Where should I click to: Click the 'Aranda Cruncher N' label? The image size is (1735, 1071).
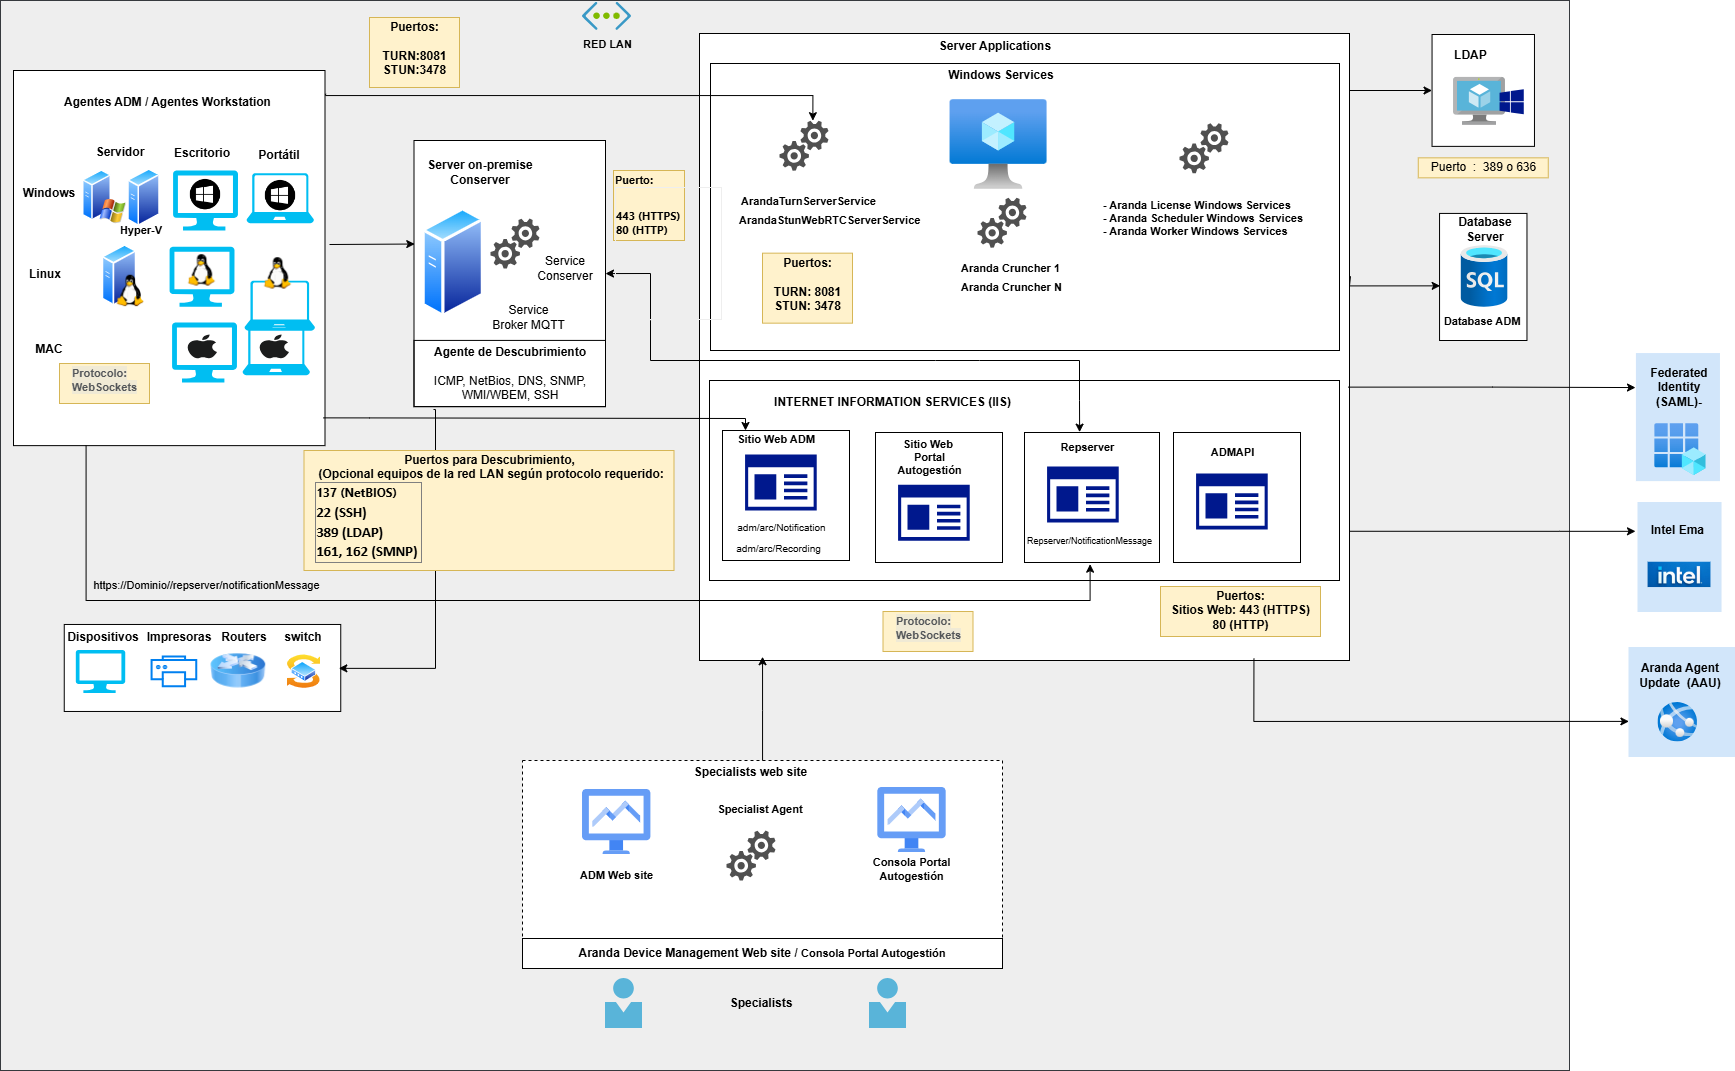click(1011, 287)
